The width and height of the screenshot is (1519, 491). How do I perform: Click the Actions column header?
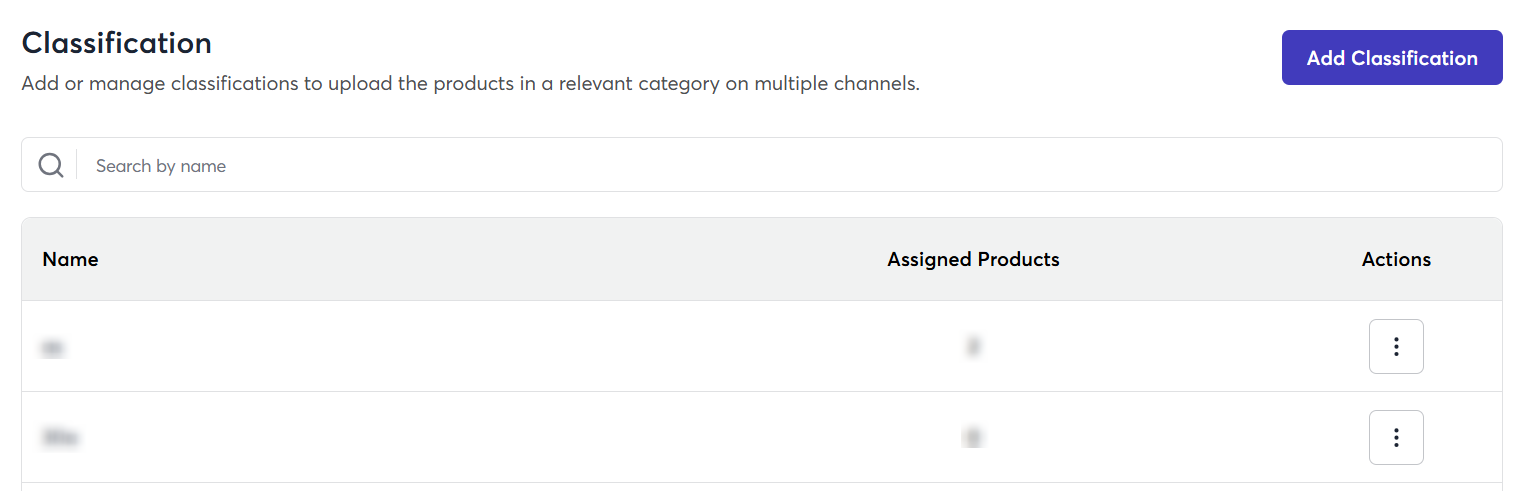pos(1395,260)
